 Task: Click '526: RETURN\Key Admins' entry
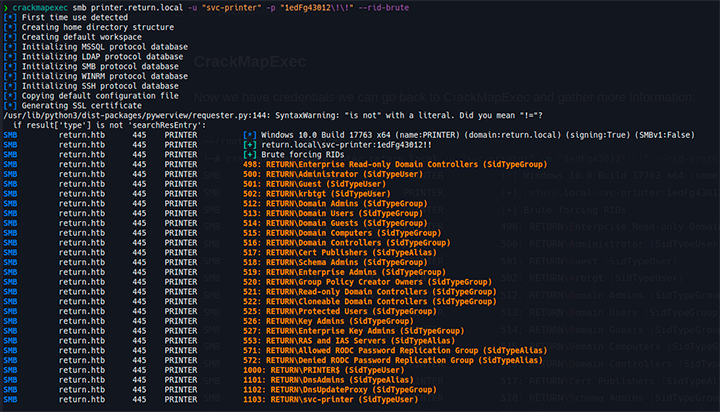pyautogui.click(x=328, y=321)
